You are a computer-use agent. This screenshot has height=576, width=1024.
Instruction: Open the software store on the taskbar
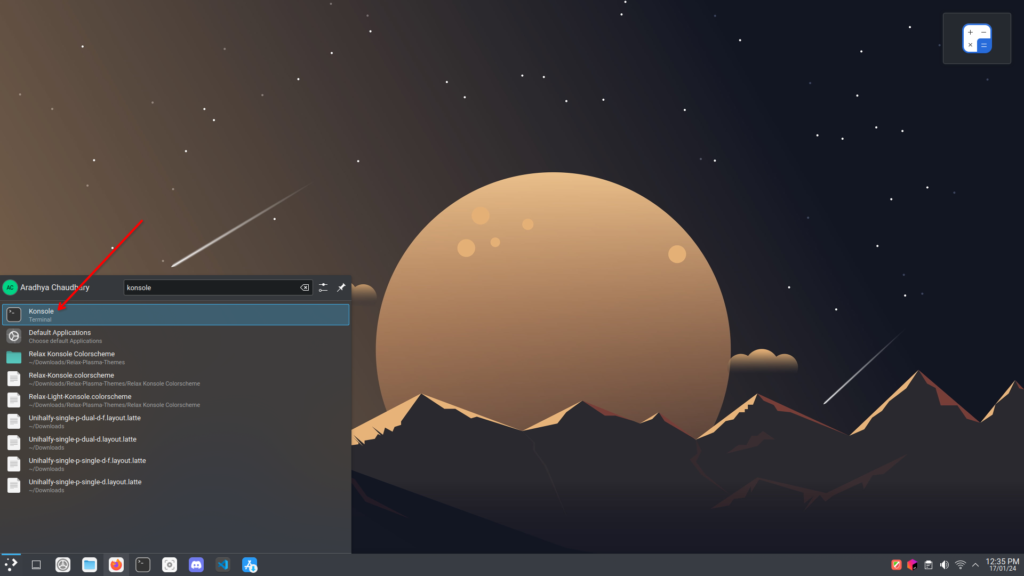click(x=249, y=565)
